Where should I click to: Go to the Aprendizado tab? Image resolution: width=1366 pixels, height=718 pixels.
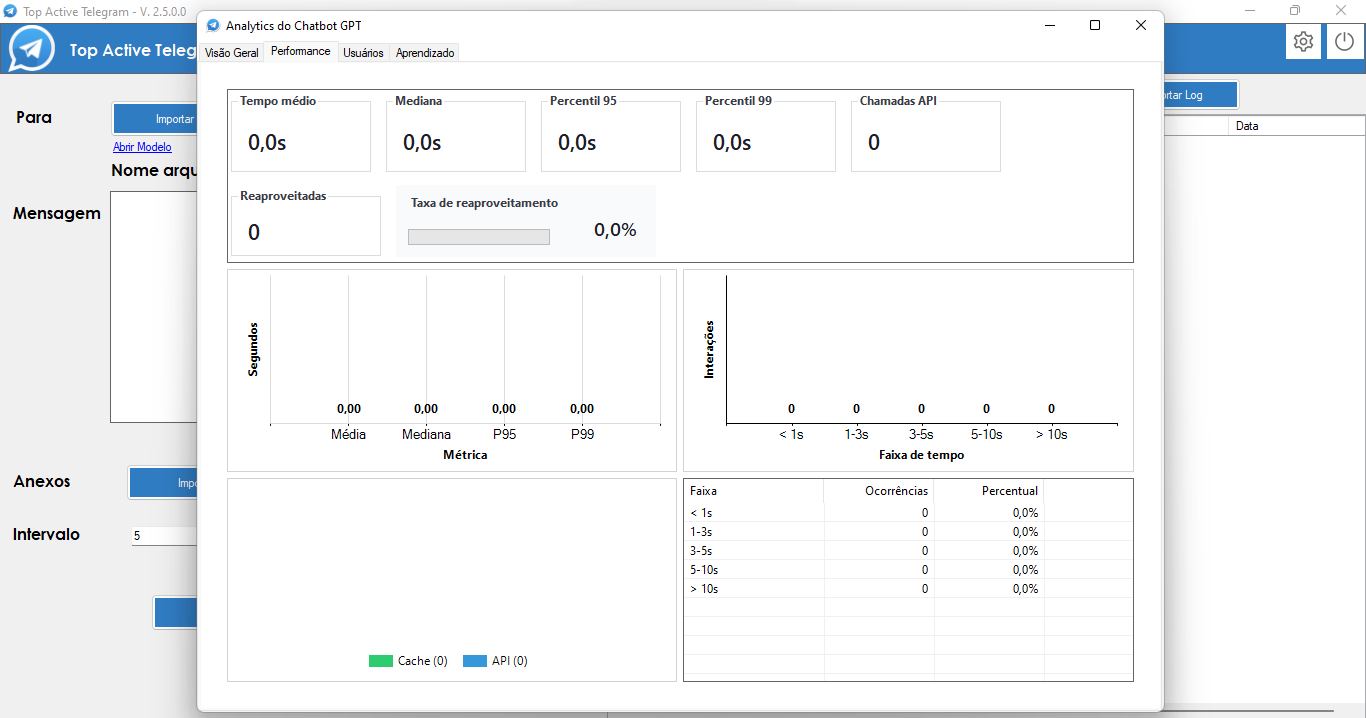coord(425,53)
